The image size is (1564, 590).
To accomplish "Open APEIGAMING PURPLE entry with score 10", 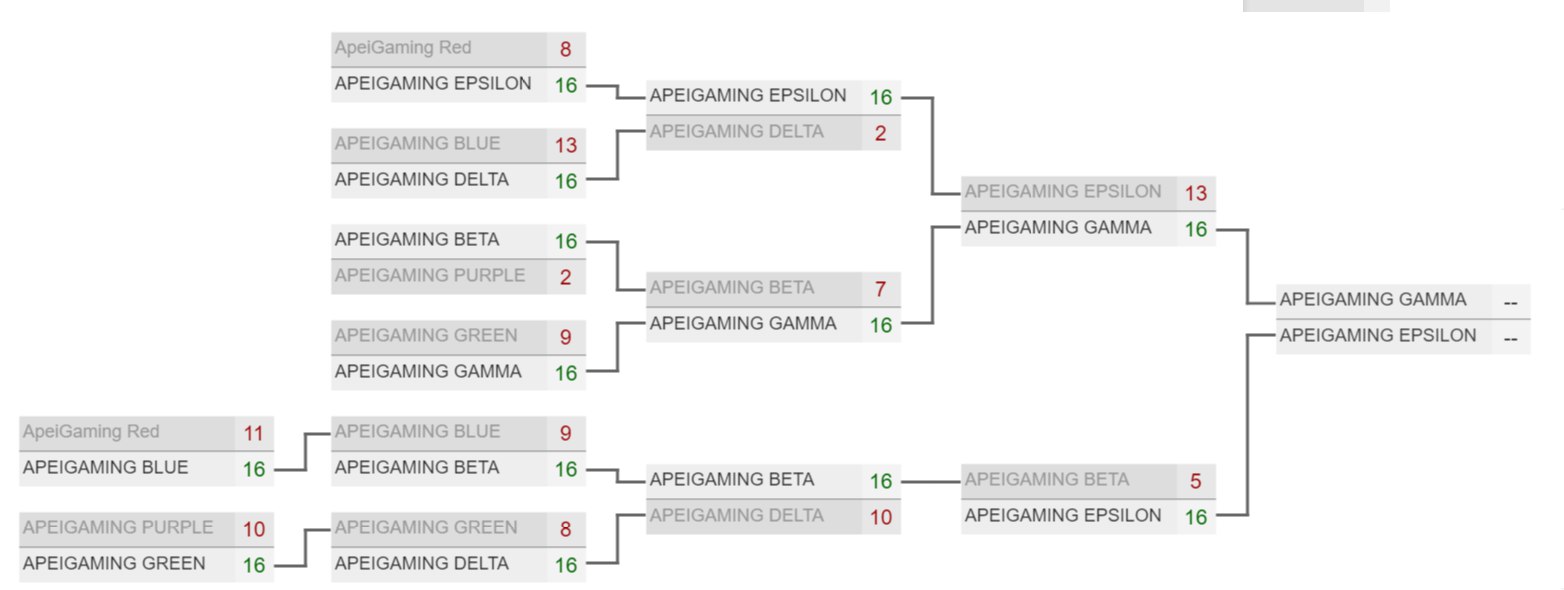I will coord(118,527).
